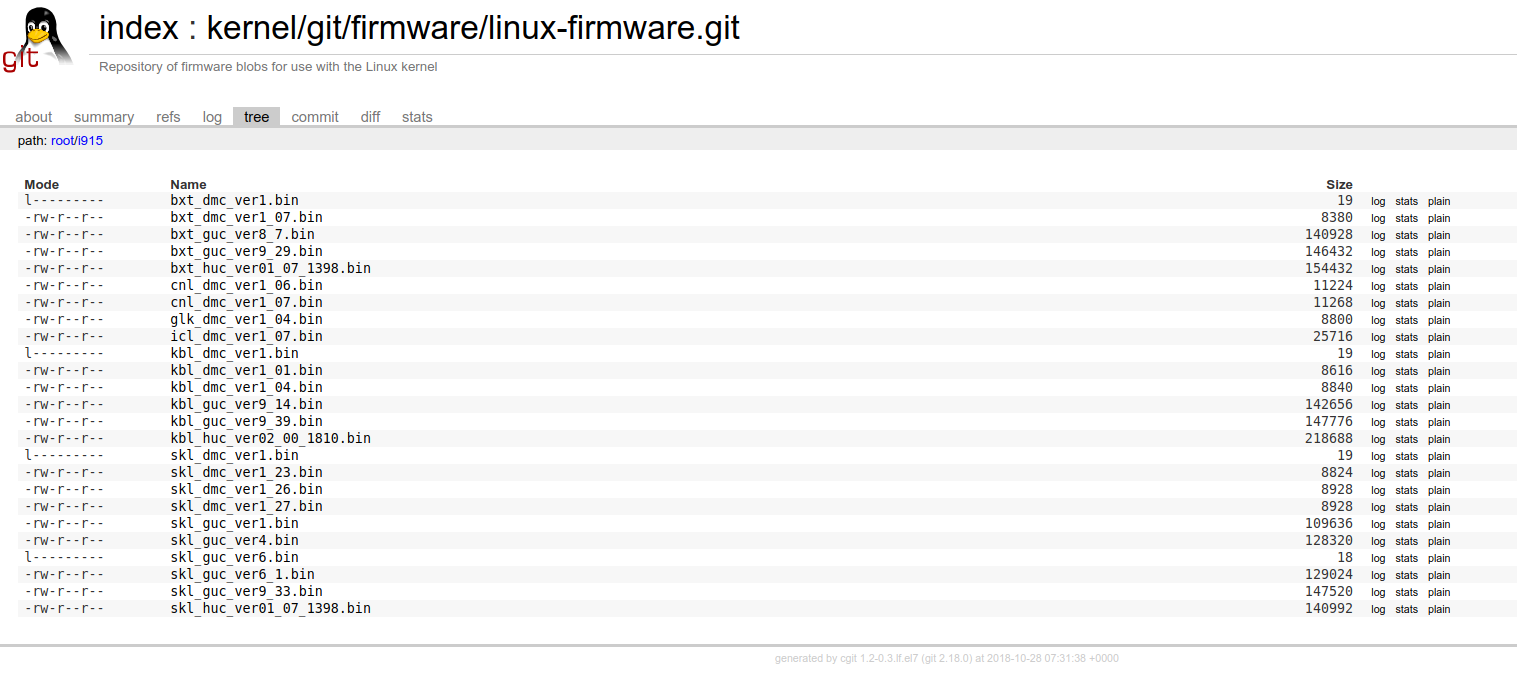Viewport: 1517px width, 680px height.
Task: View log for bxt_dmc_ver1.bin
Action: click(1378, 201)
